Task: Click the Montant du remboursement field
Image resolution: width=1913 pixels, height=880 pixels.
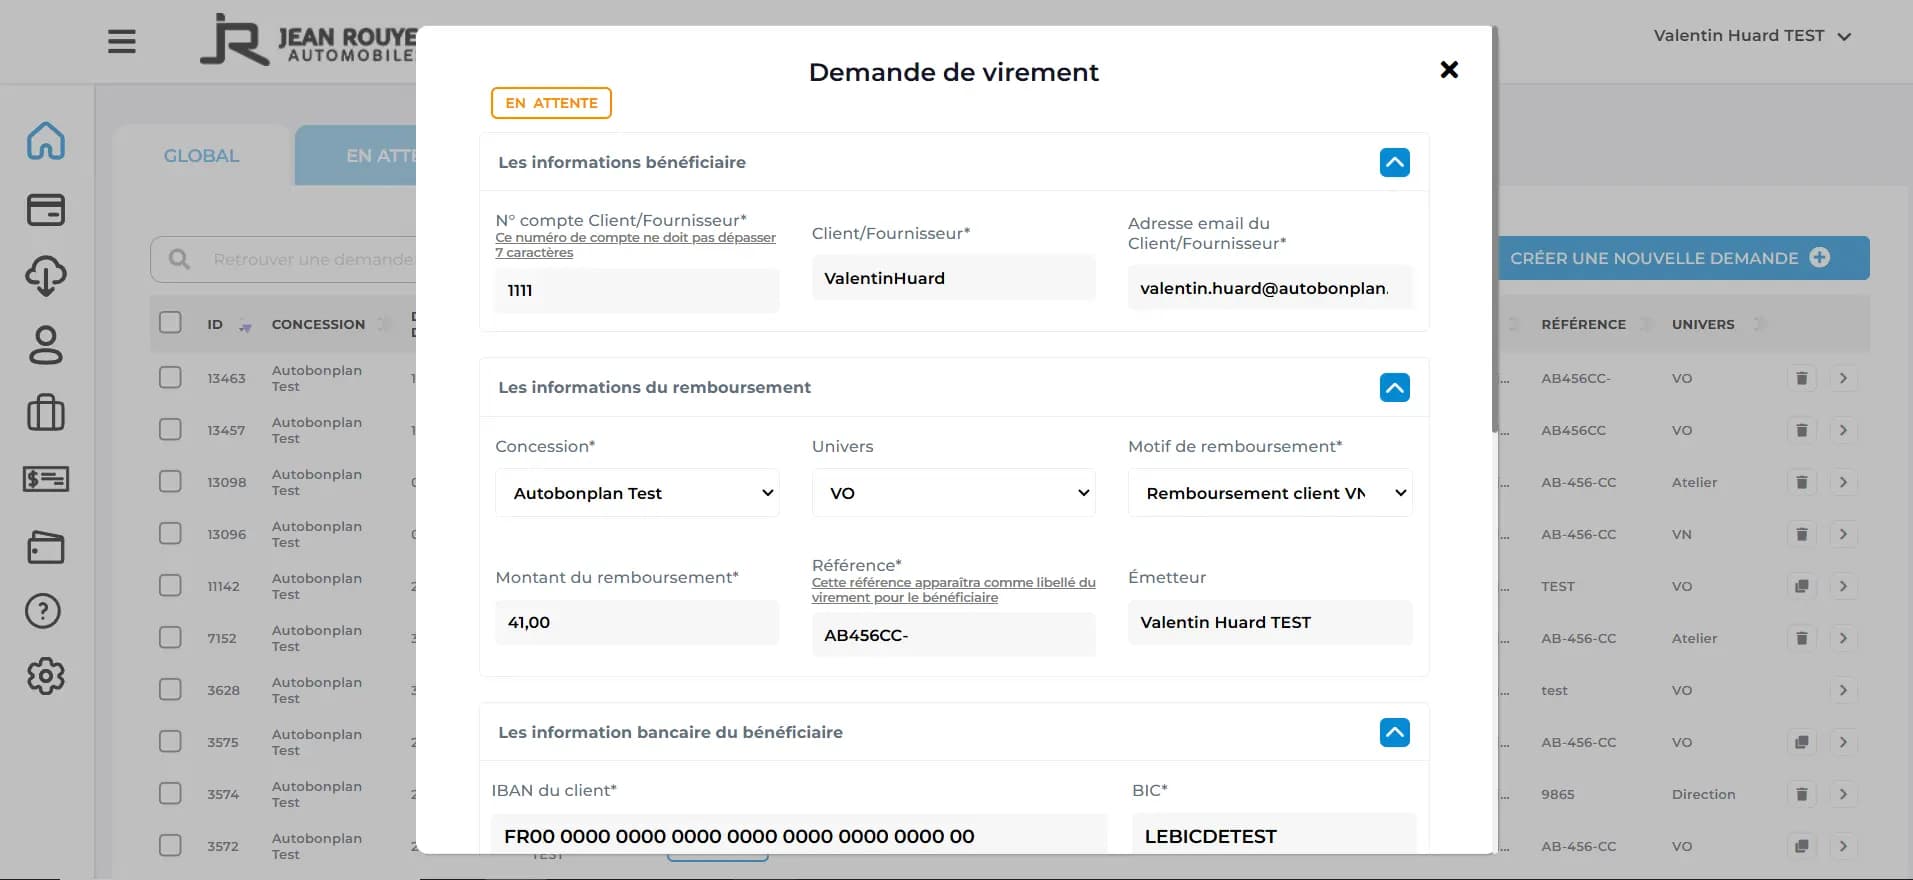Action: [637, 622]
